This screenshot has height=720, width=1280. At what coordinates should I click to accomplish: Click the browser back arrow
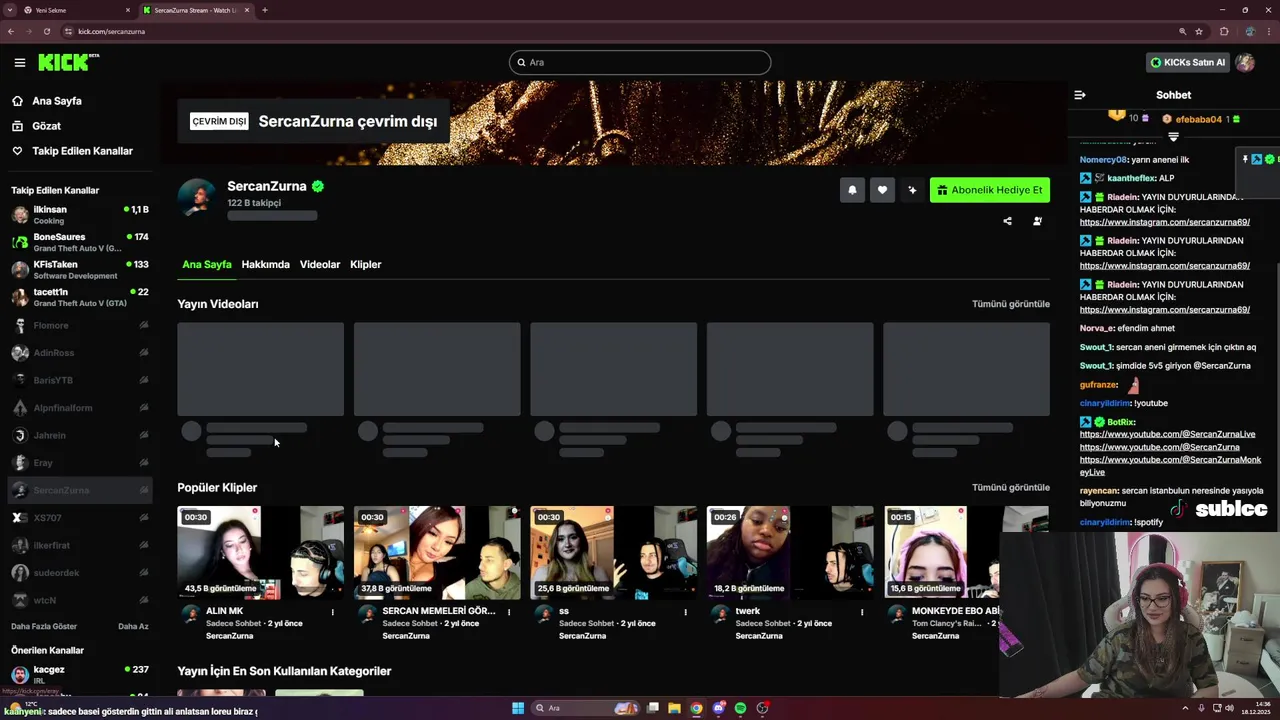11,31
